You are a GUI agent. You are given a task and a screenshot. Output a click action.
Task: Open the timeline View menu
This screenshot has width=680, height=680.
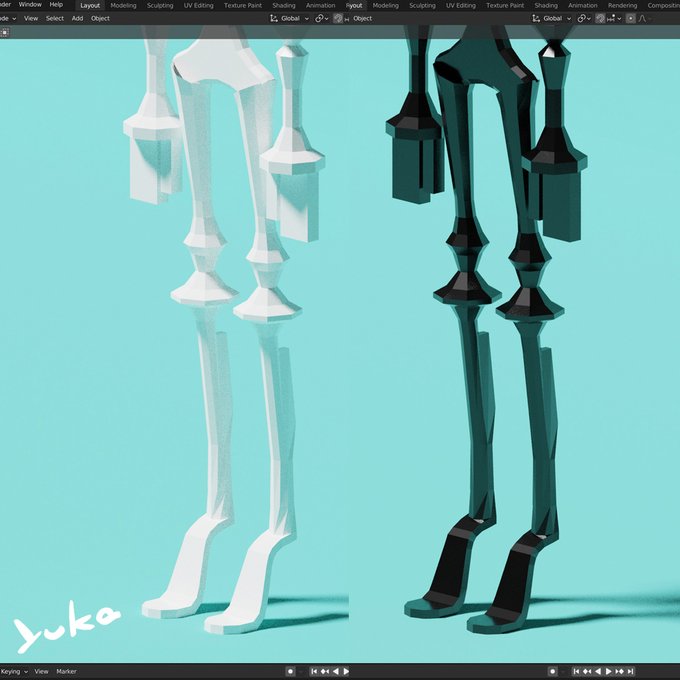click(41, 671)
